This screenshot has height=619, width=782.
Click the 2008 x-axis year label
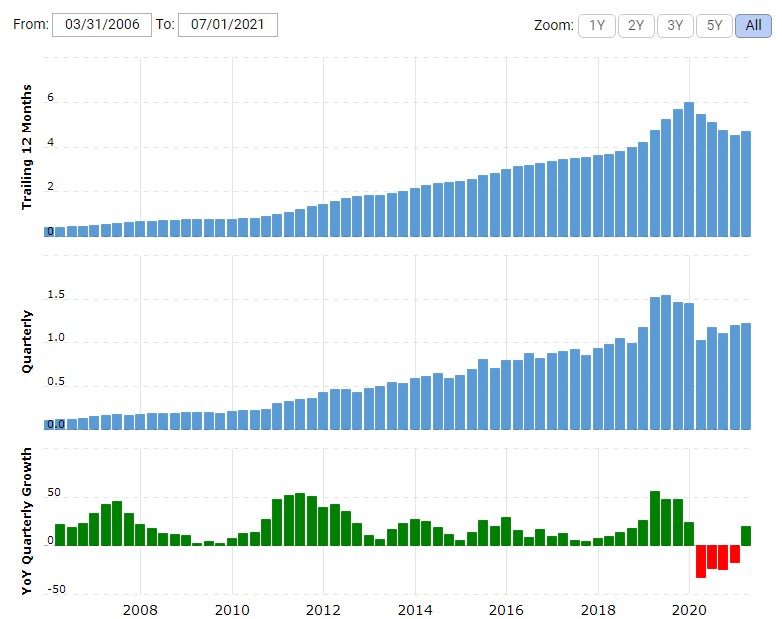pos(140,610)
